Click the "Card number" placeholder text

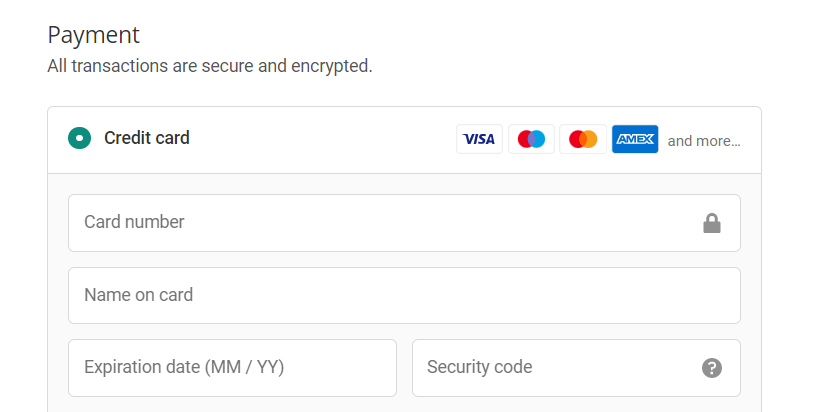[134, 222]
